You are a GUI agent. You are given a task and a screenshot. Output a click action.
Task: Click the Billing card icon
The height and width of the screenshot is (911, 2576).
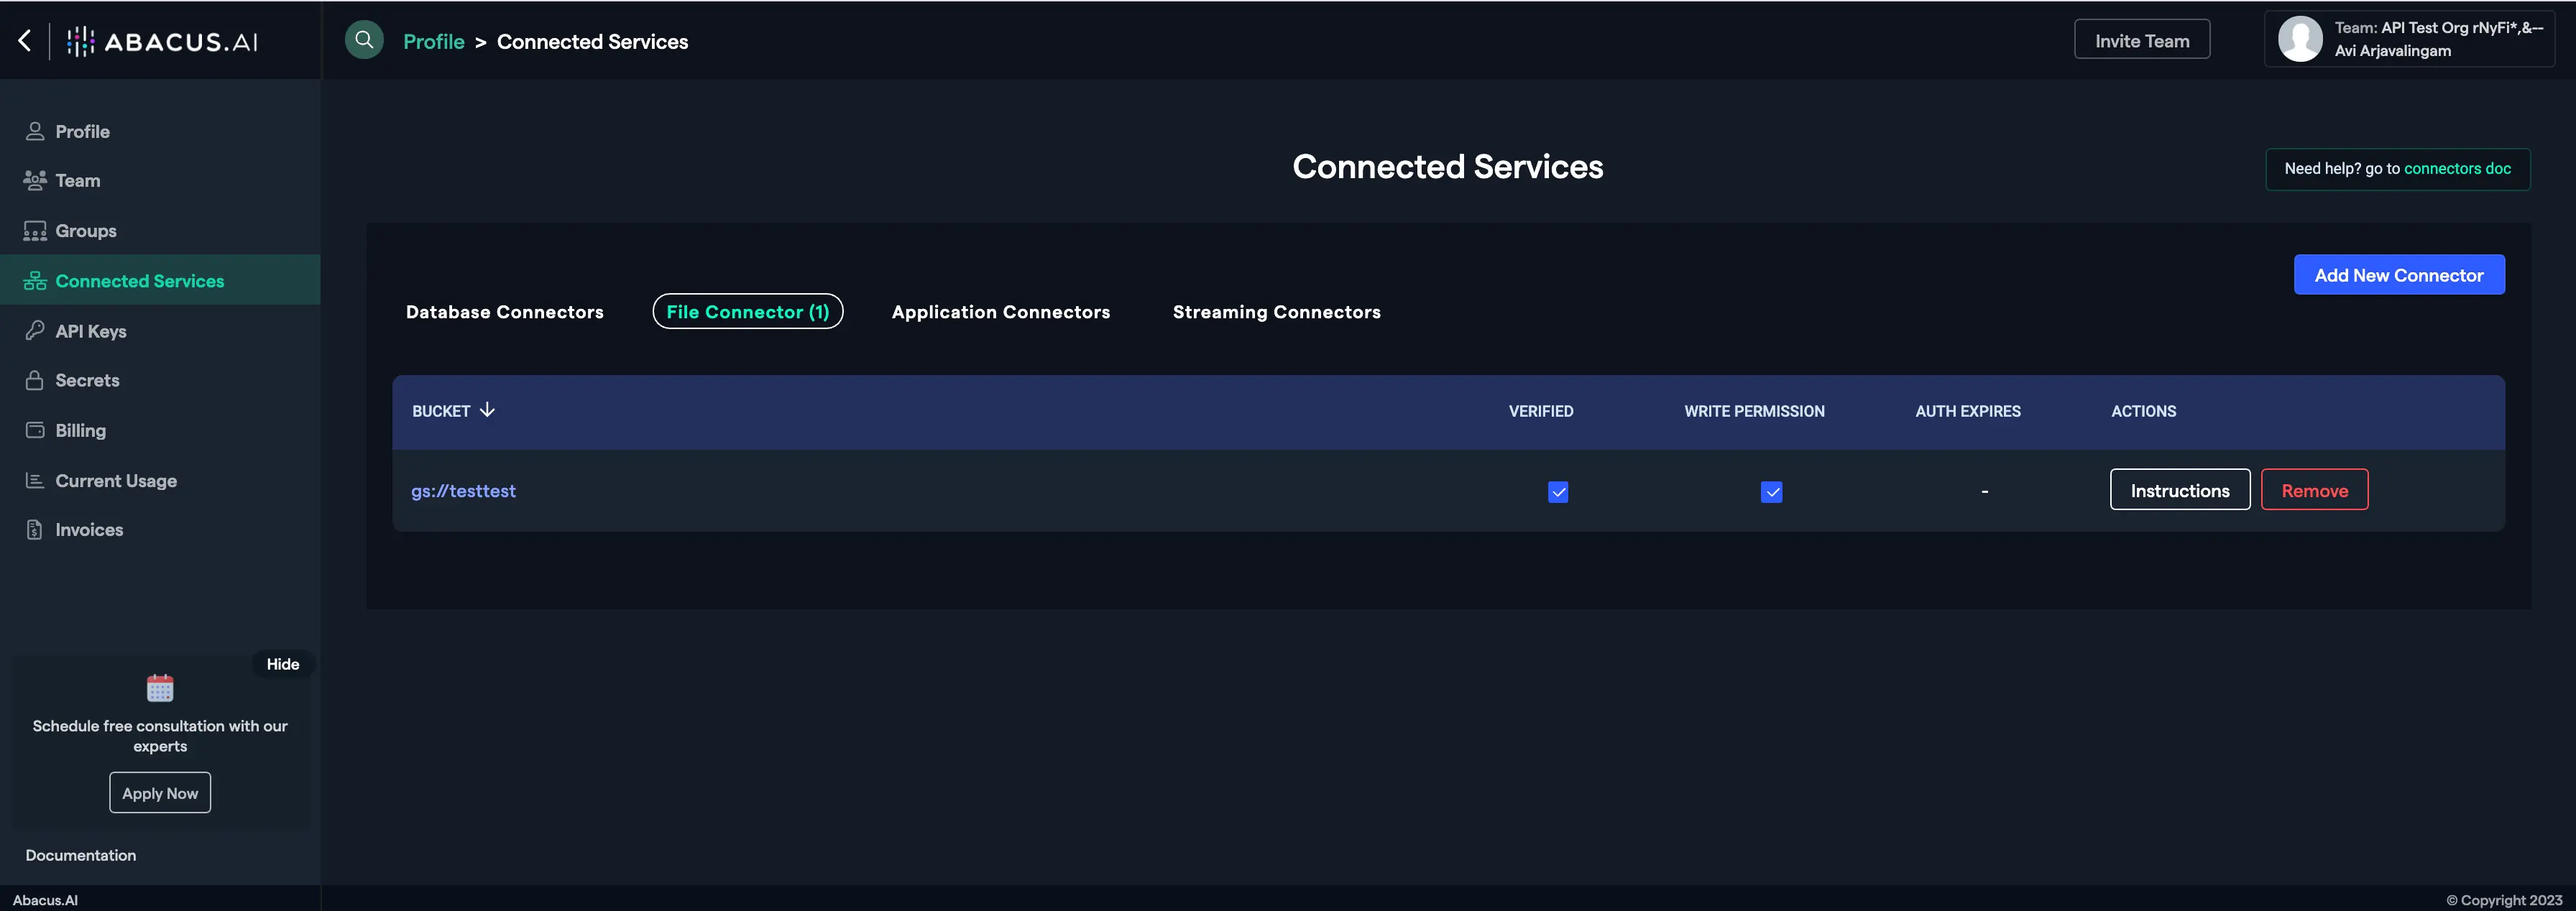tap(35, 430)
